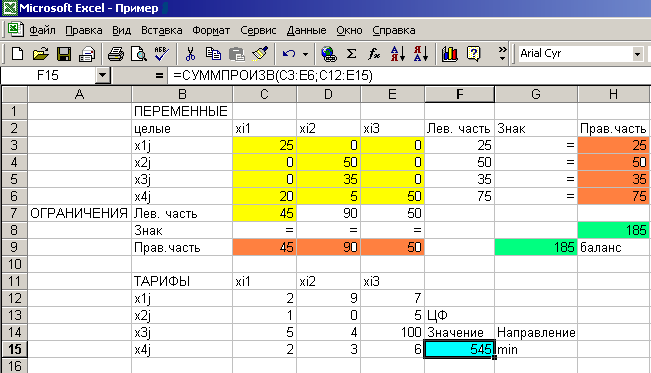This screenshot has height=373, width=651.
Task: Open the Arial Cyr font dropdown
Action: point(638,54)
